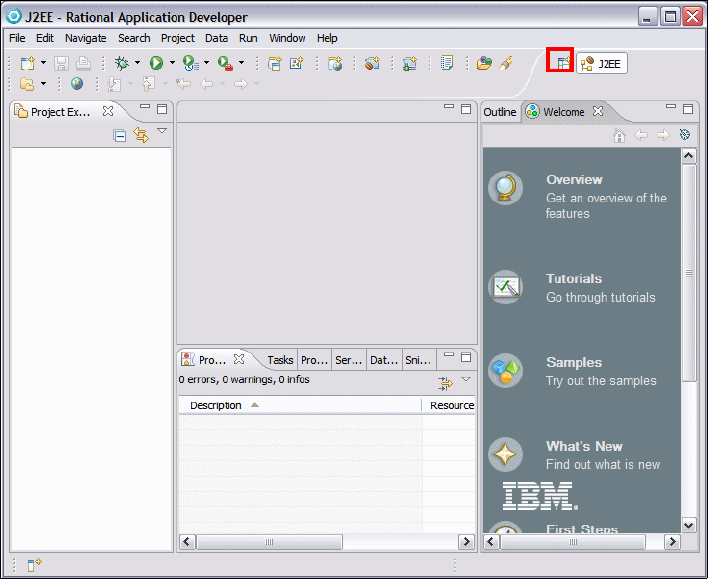The image size is (708, 579).
Task: Open the Forward history dropdown arrow
Action: (x=256, y=84)
